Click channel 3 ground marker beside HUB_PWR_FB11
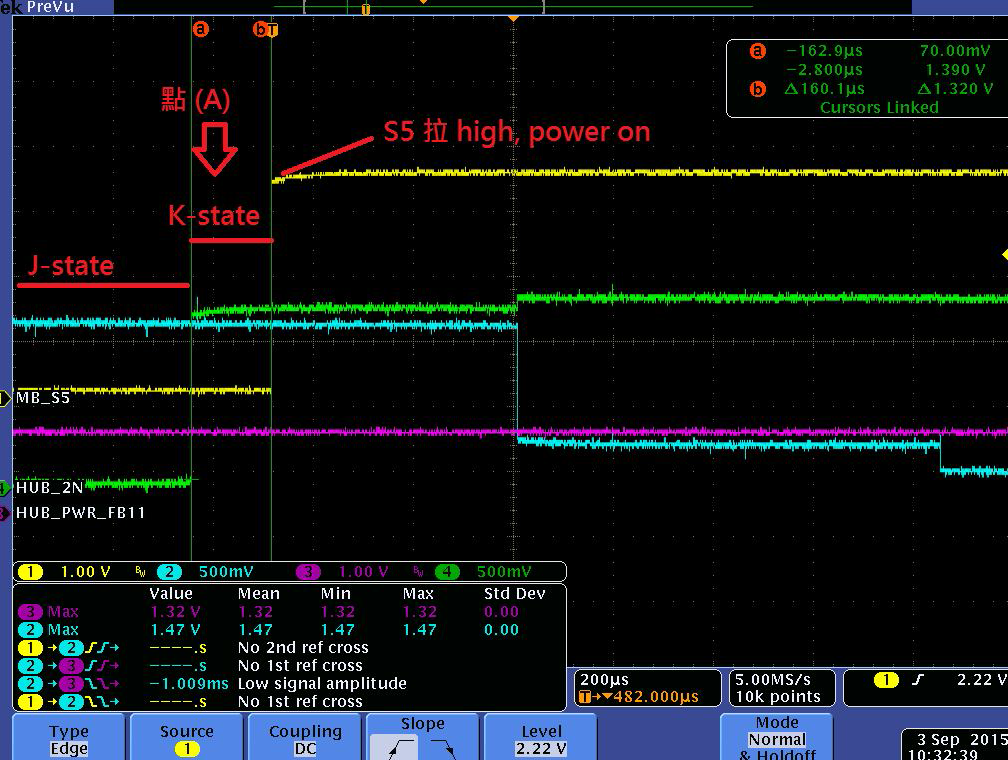Image resolution: width=1008 pixels, height=760 pixels. coord(4,513)
